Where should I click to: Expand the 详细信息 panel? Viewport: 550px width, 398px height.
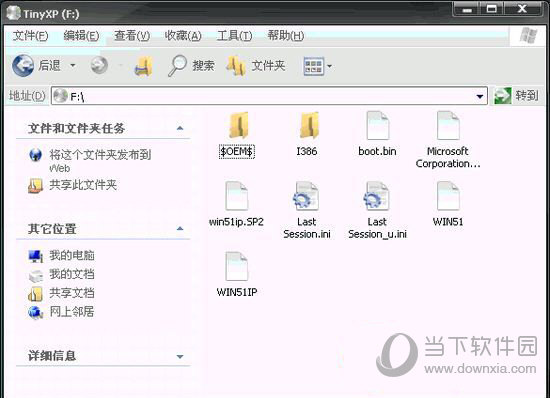click(180, 357)
